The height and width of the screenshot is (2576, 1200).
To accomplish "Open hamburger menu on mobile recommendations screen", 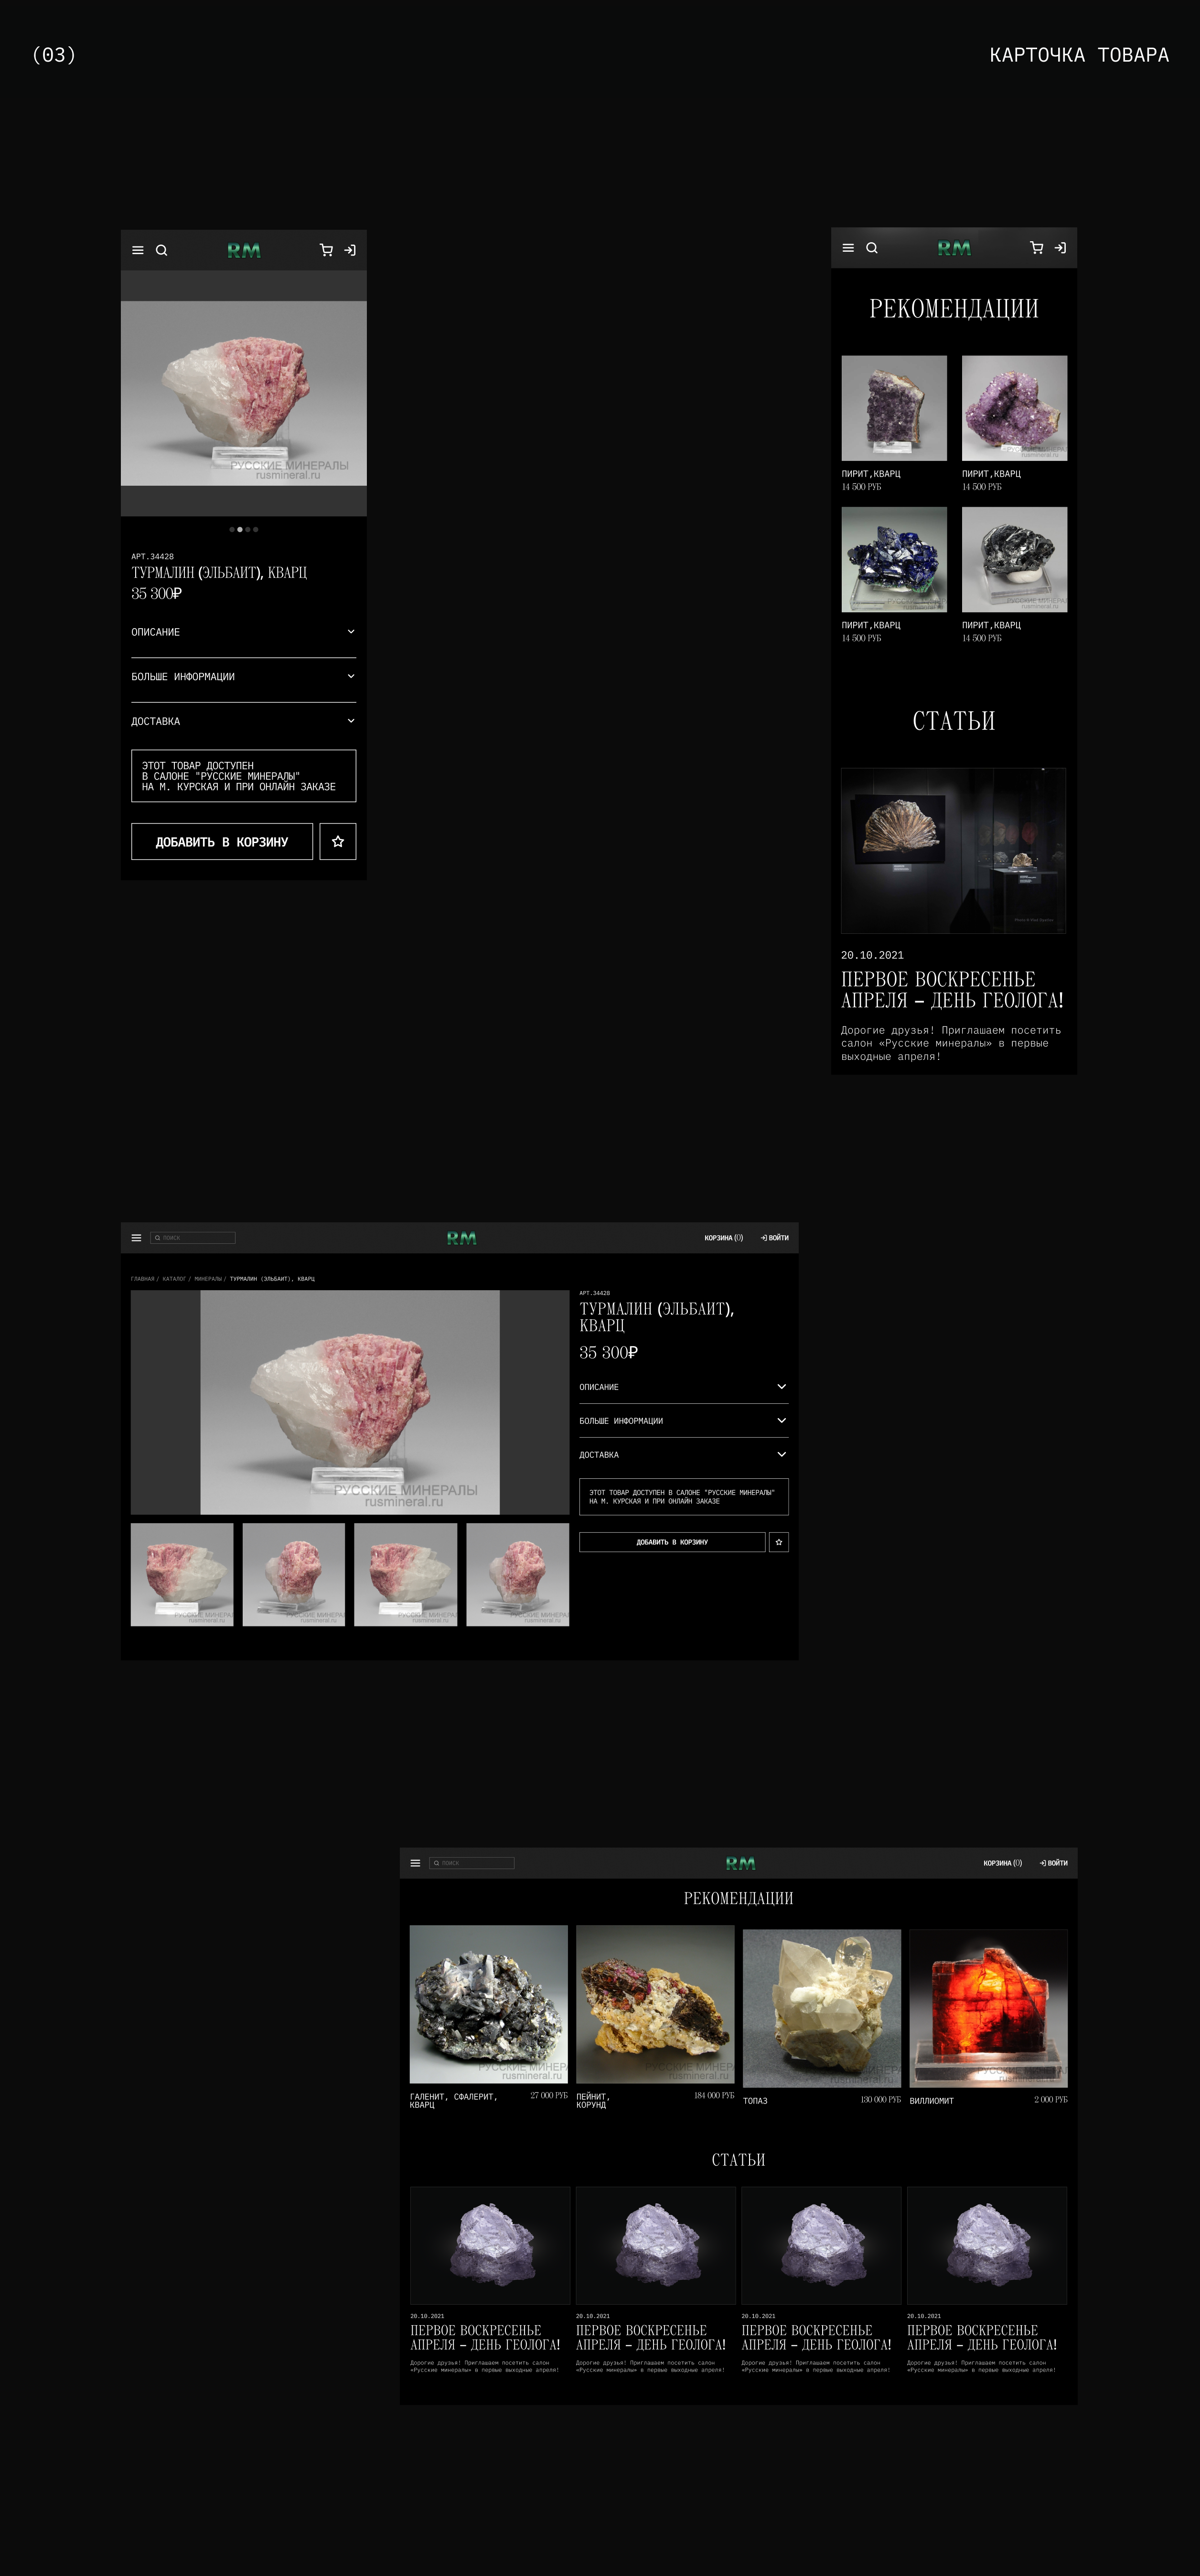I will (848, 248).
